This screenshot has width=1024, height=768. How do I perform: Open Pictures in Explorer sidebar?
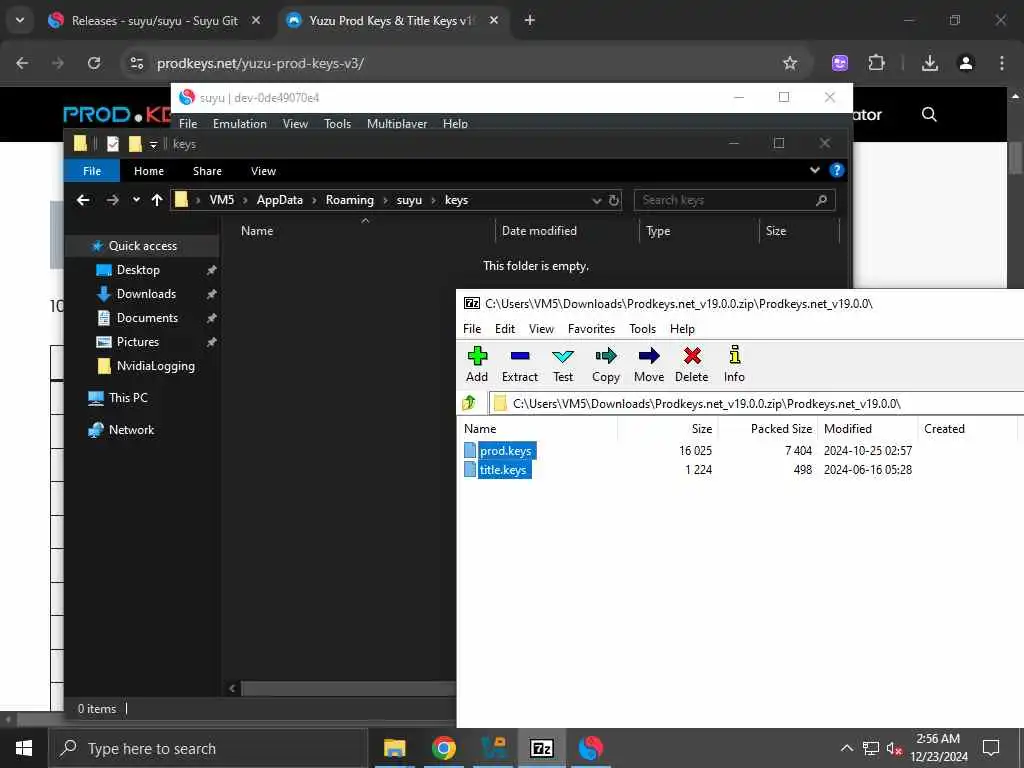coord(137,342)
